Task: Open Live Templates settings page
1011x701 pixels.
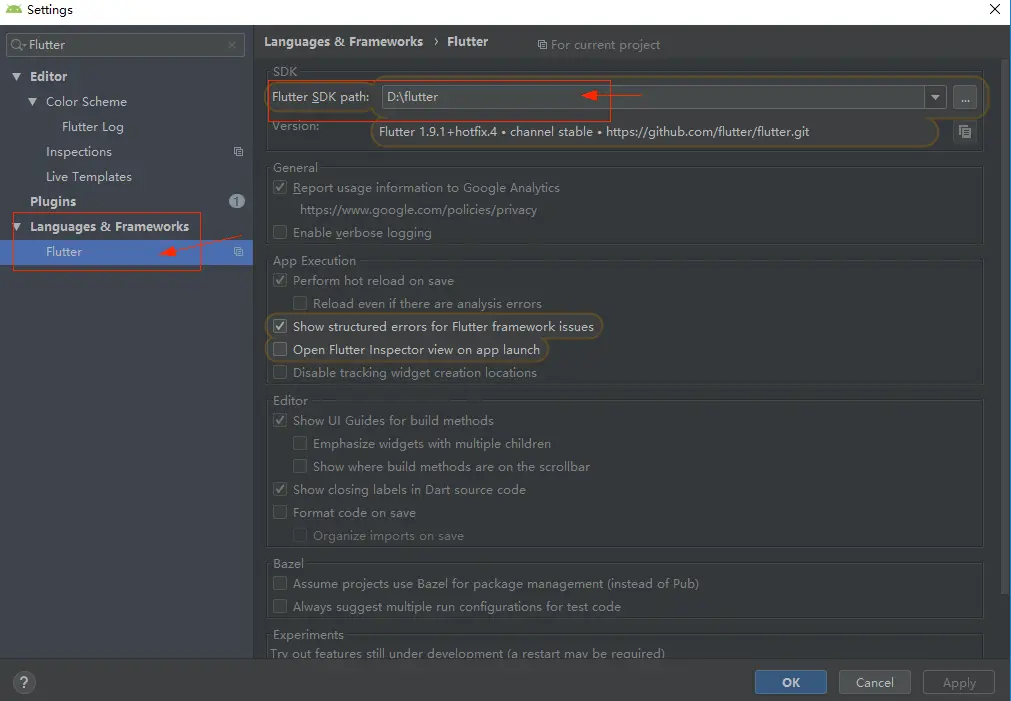Action: [88, 177]
